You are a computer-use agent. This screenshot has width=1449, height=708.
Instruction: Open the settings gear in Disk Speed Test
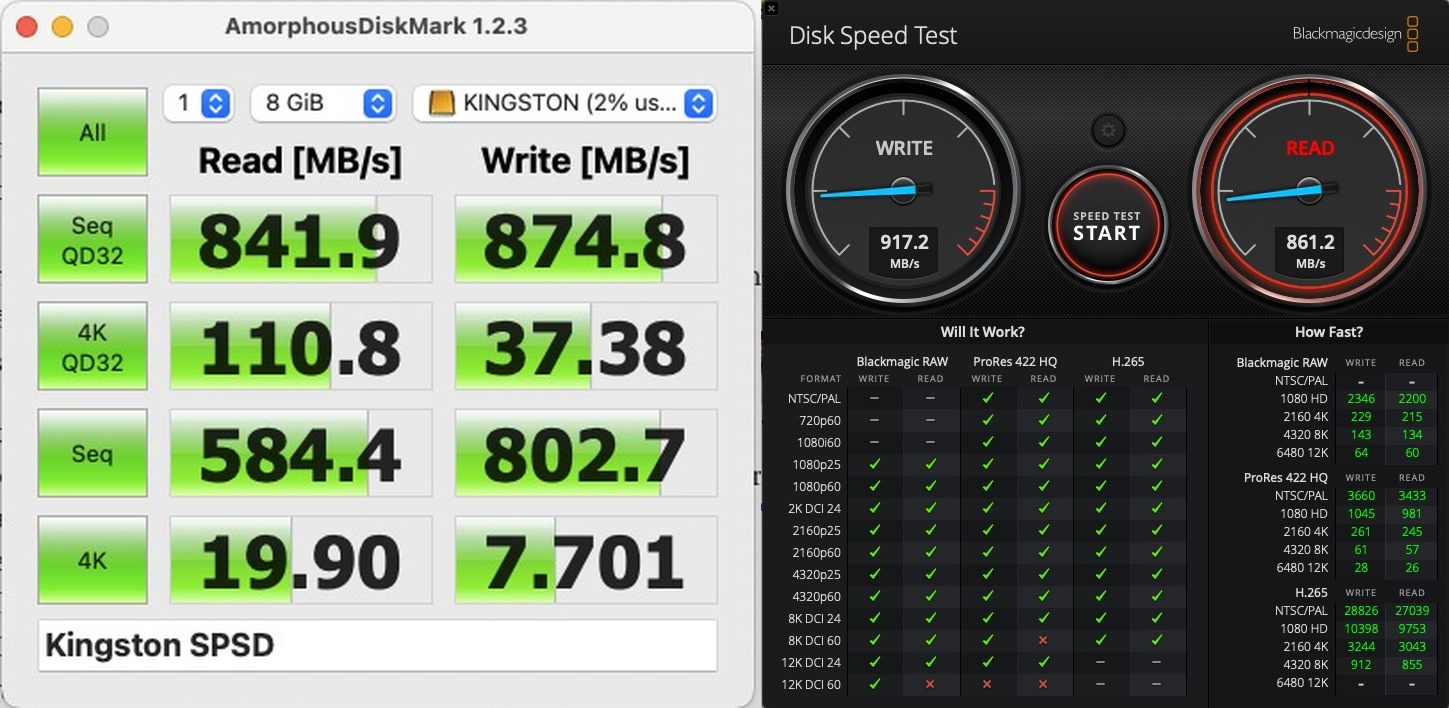click(1107, 131)
